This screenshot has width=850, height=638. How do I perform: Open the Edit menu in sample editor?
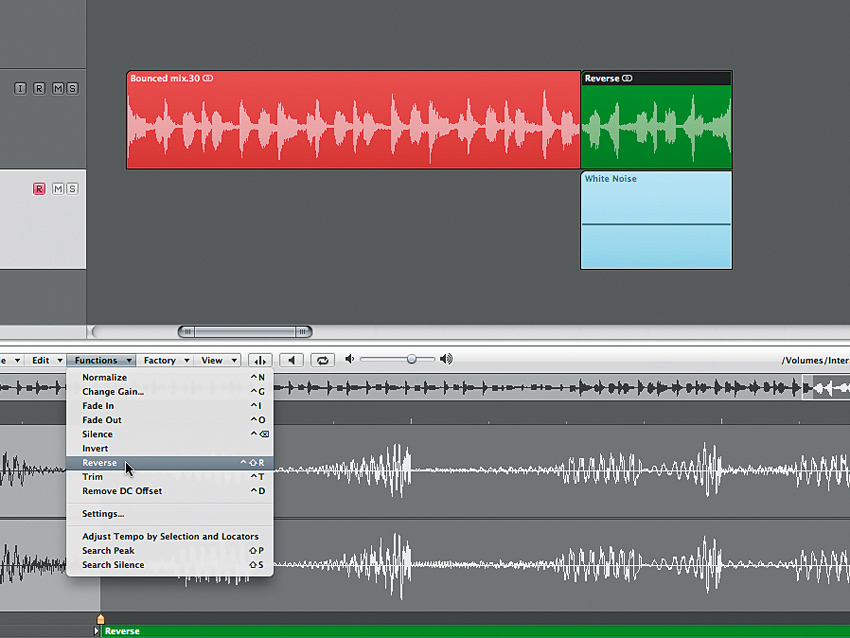[x=46, y=360]
